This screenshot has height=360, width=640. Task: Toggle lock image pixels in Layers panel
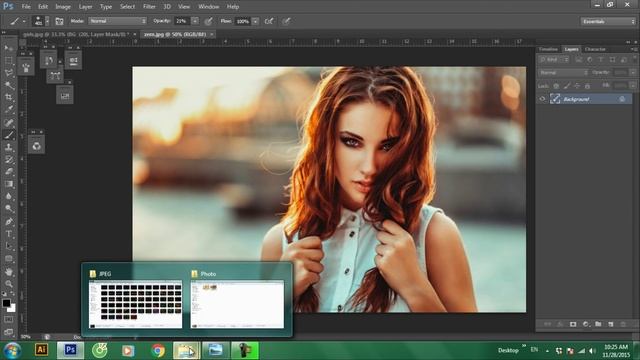point(567,86)
